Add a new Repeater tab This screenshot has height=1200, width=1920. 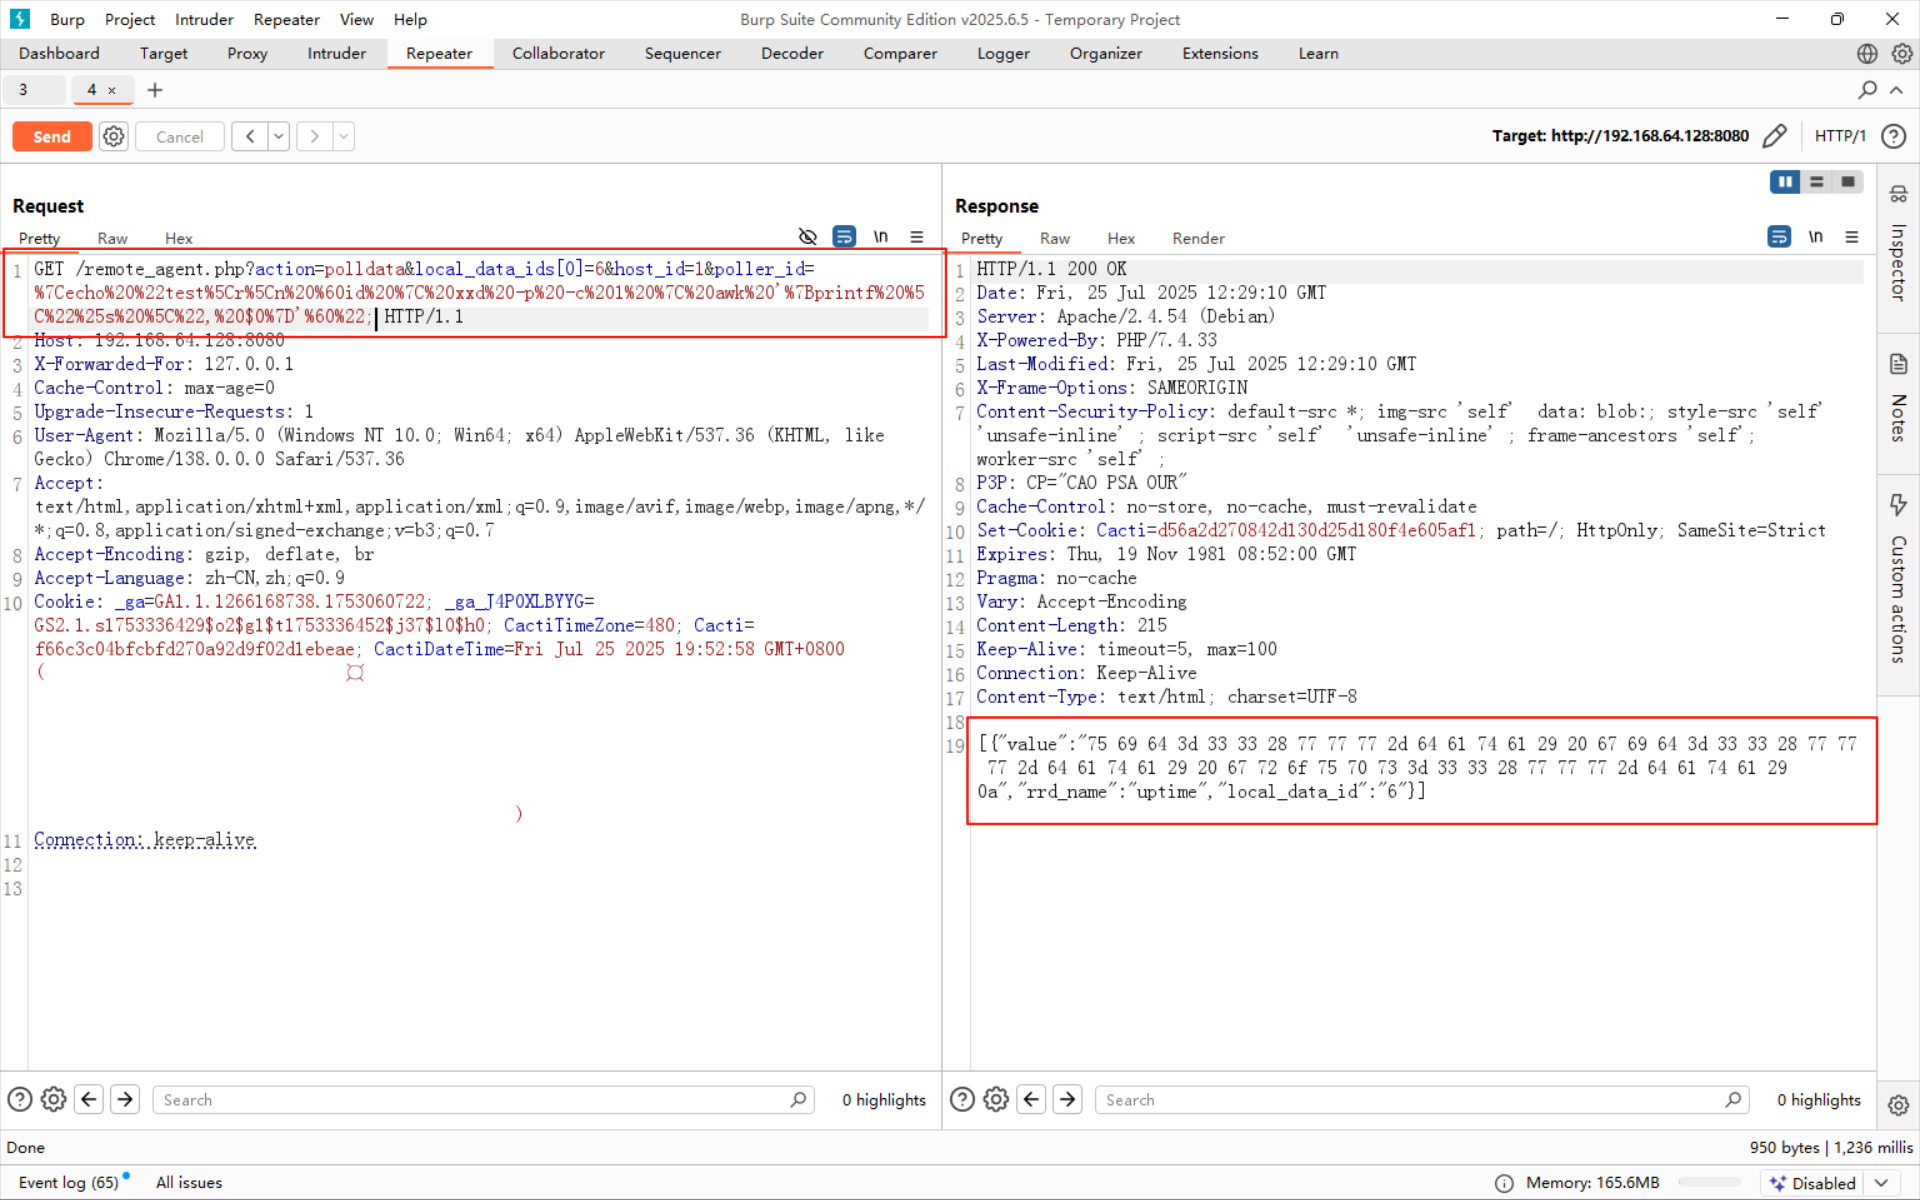click(x=155, y=90)
